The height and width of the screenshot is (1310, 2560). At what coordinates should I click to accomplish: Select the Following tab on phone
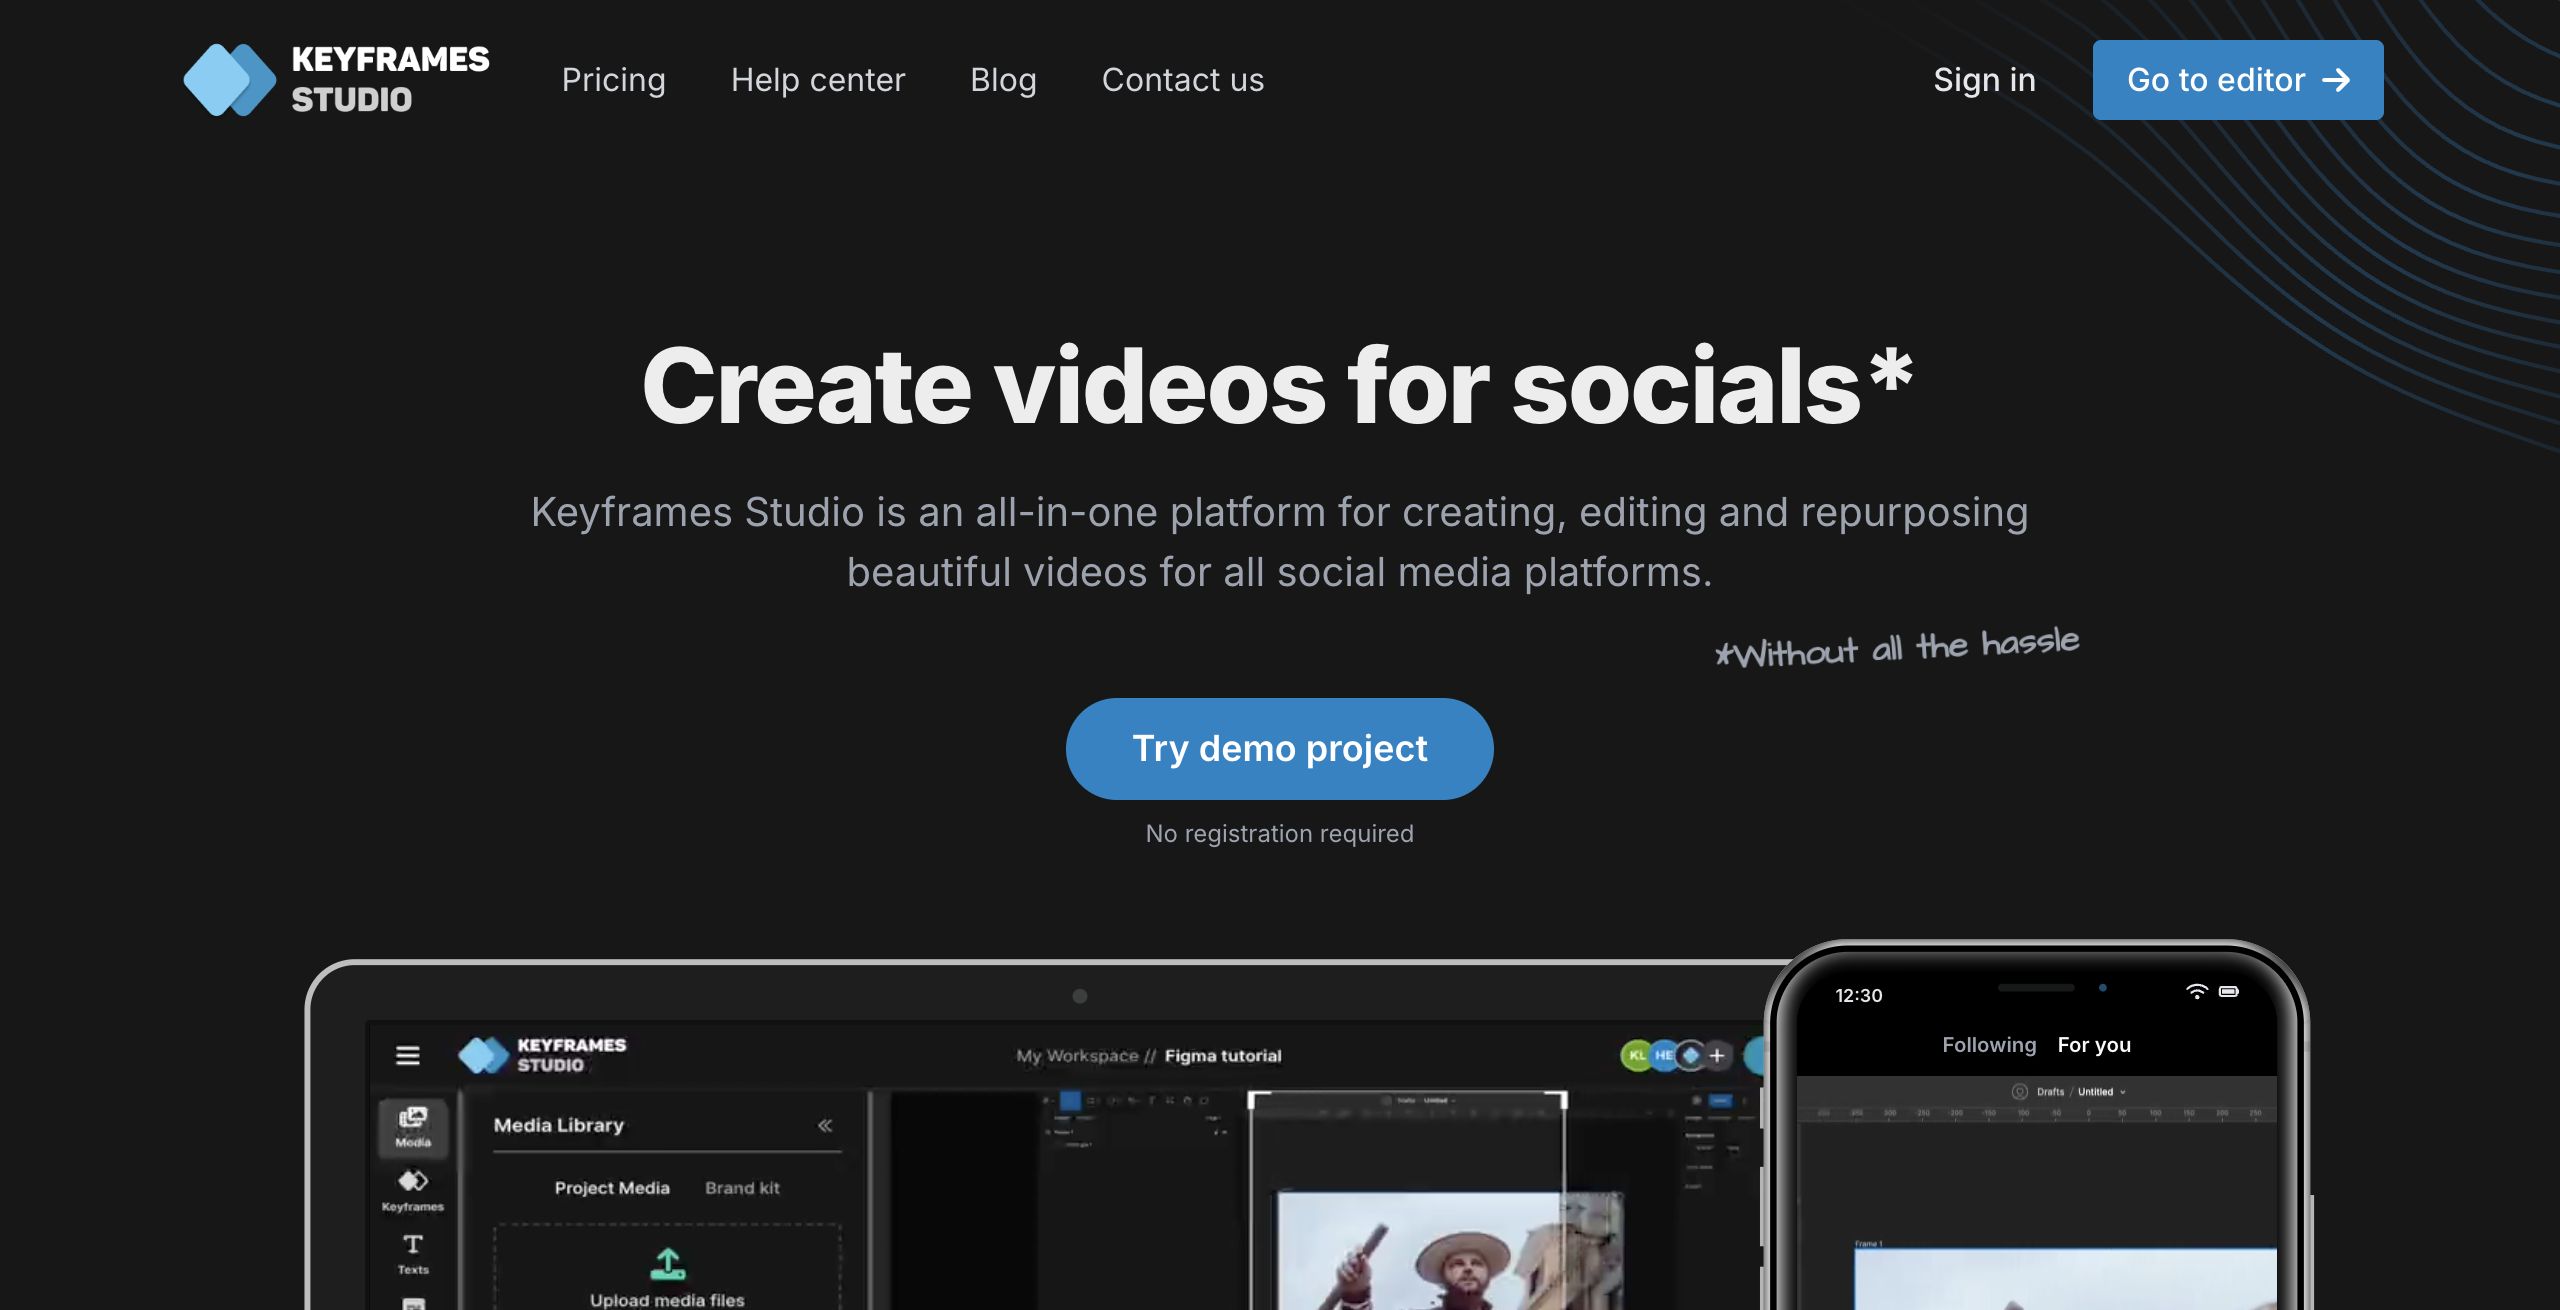coord(1989,1045)
